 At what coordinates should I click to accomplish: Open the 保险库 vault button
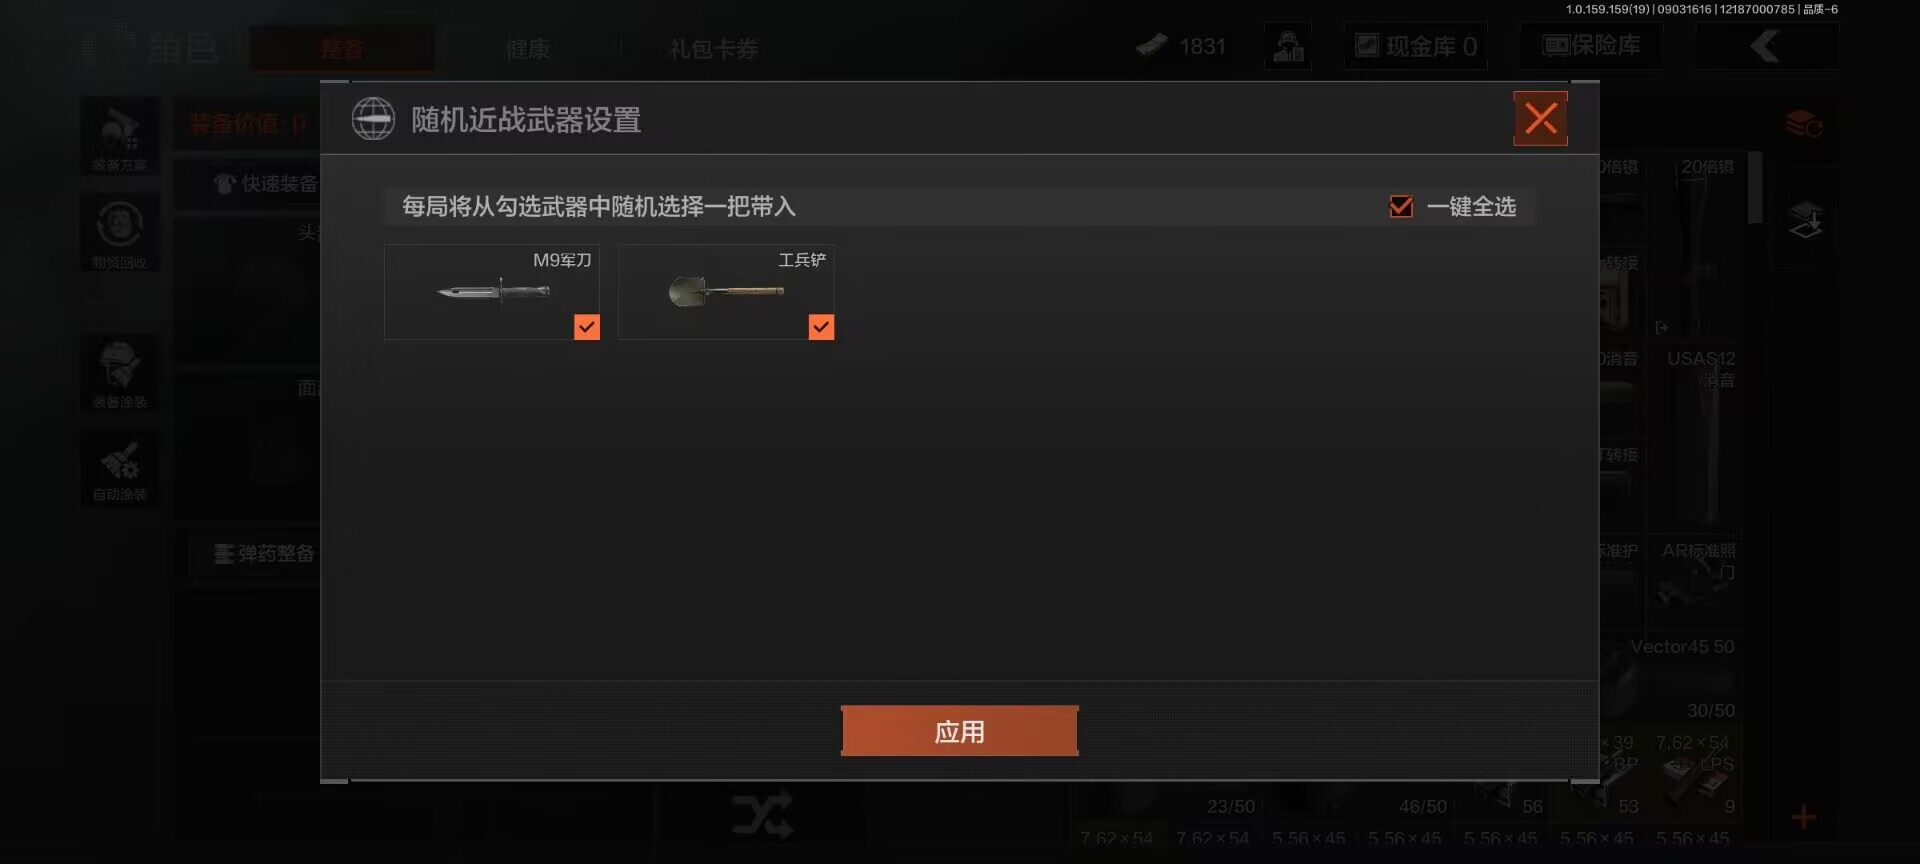pyautogui.click(x=1592, y=46)
